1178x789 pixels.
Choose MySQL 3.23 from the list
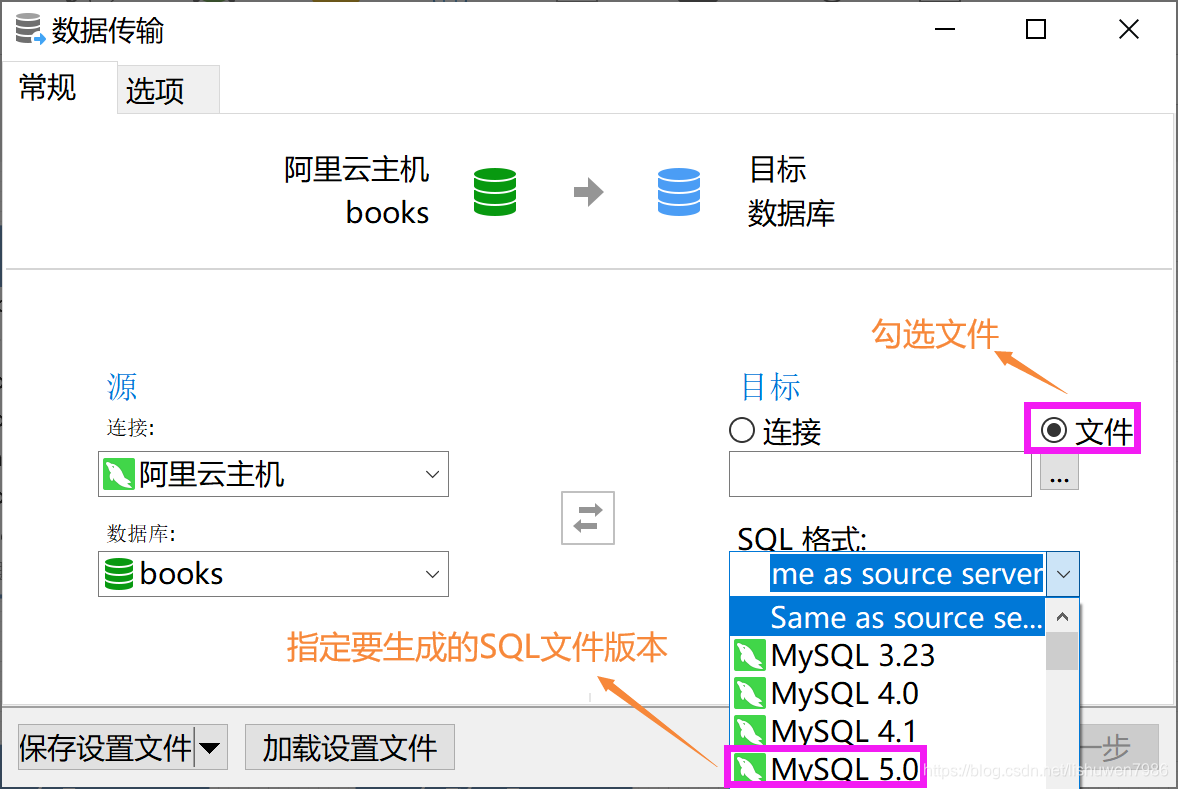point(887,655)
